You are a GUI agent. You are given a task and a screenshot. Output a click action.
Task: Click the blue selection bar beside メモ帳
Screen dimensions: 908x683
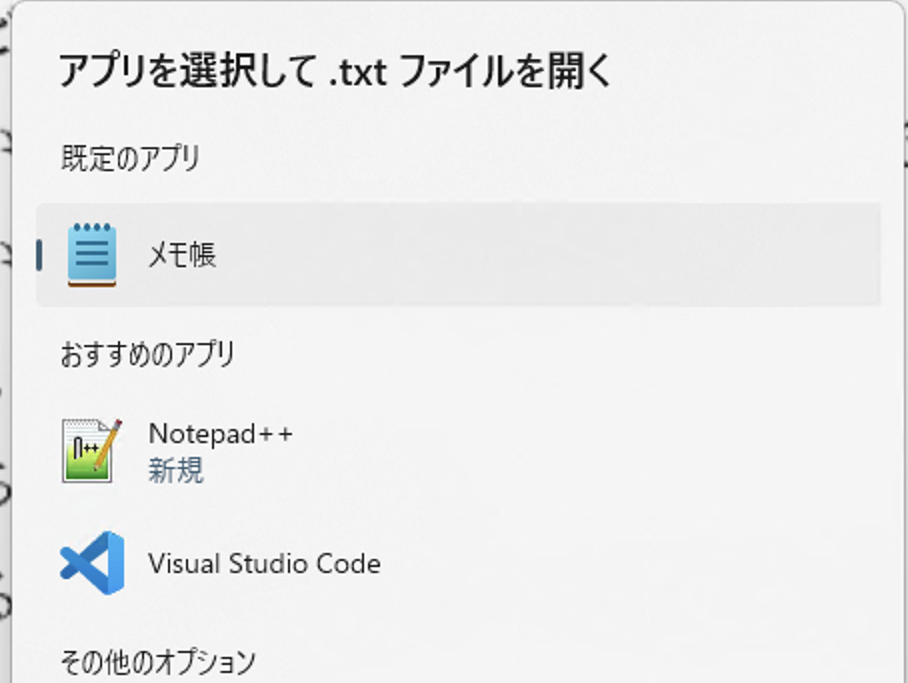(37, 254)
